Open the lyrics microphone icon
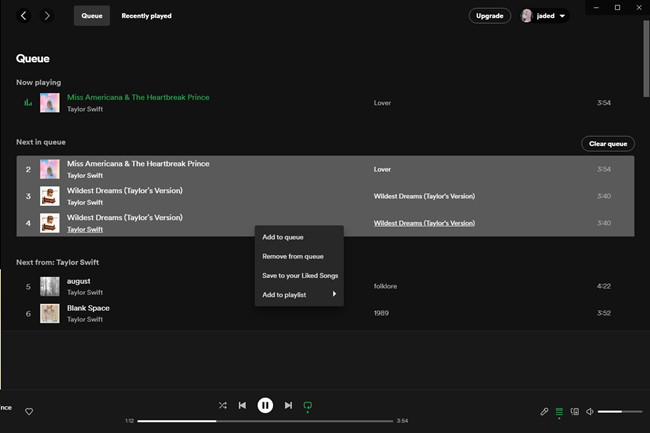 coord(544,411)
